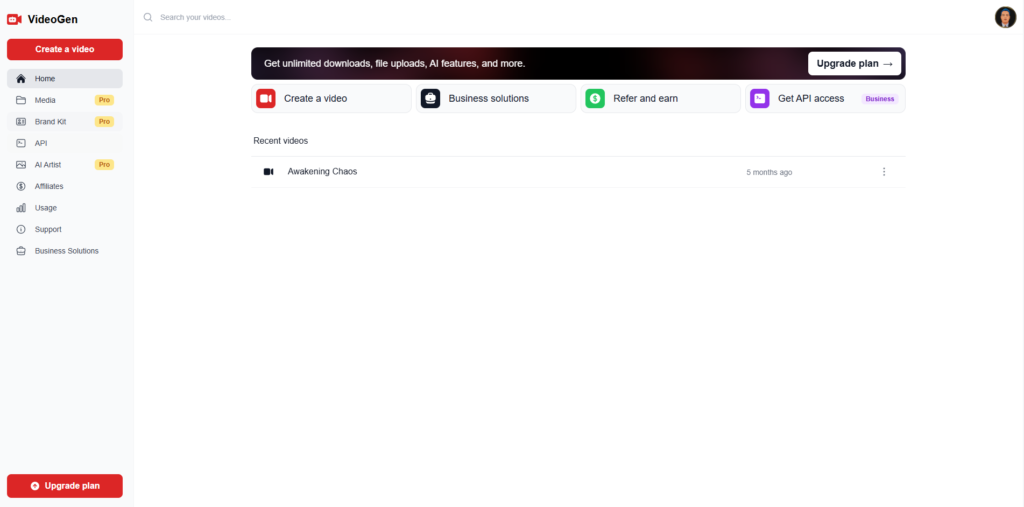Select the Create a video card label
The image size is (1024, 507).
(315, 99)
